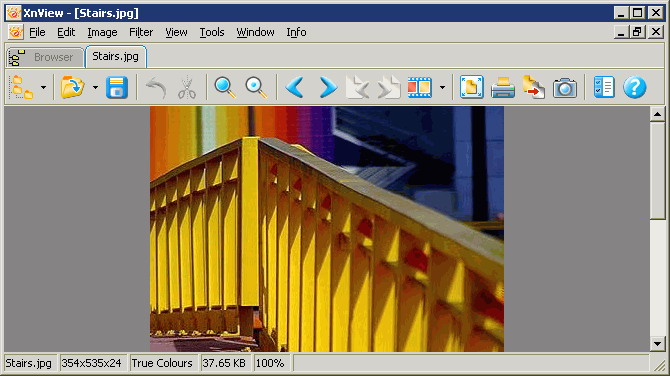Viewport: 670px width, 376px height.
Task: Open the Convert file icon
Action: (534, 87)
